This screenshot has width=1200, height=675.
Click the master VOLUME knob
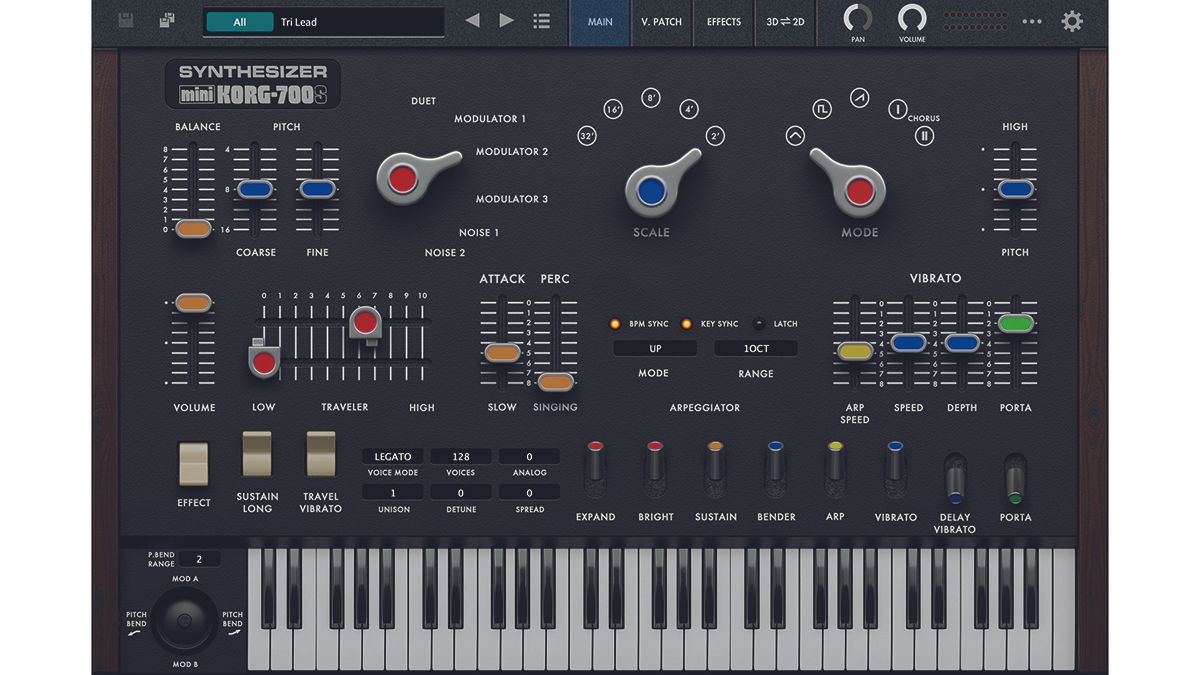[911, 18]
